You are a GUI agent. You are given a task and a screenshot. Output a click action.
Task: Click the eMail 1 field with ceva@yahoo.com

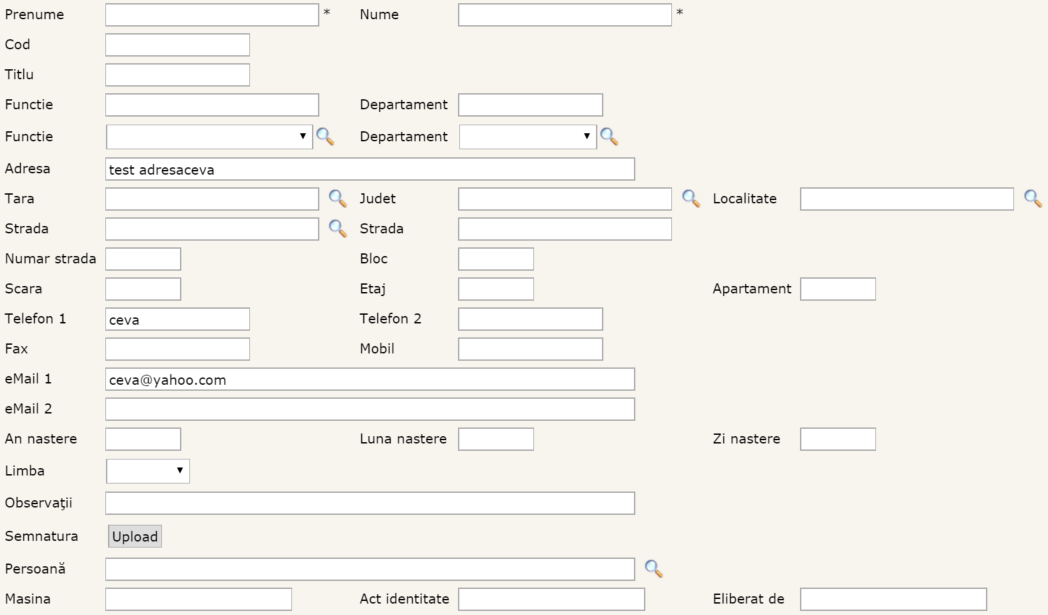coord(370,379)
